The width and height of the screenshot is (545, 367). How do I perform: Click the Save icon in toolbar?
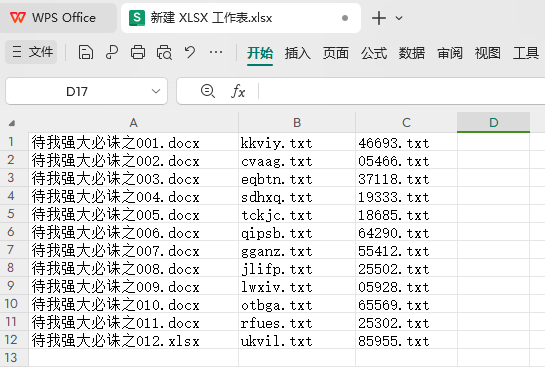tap(86, 52)
